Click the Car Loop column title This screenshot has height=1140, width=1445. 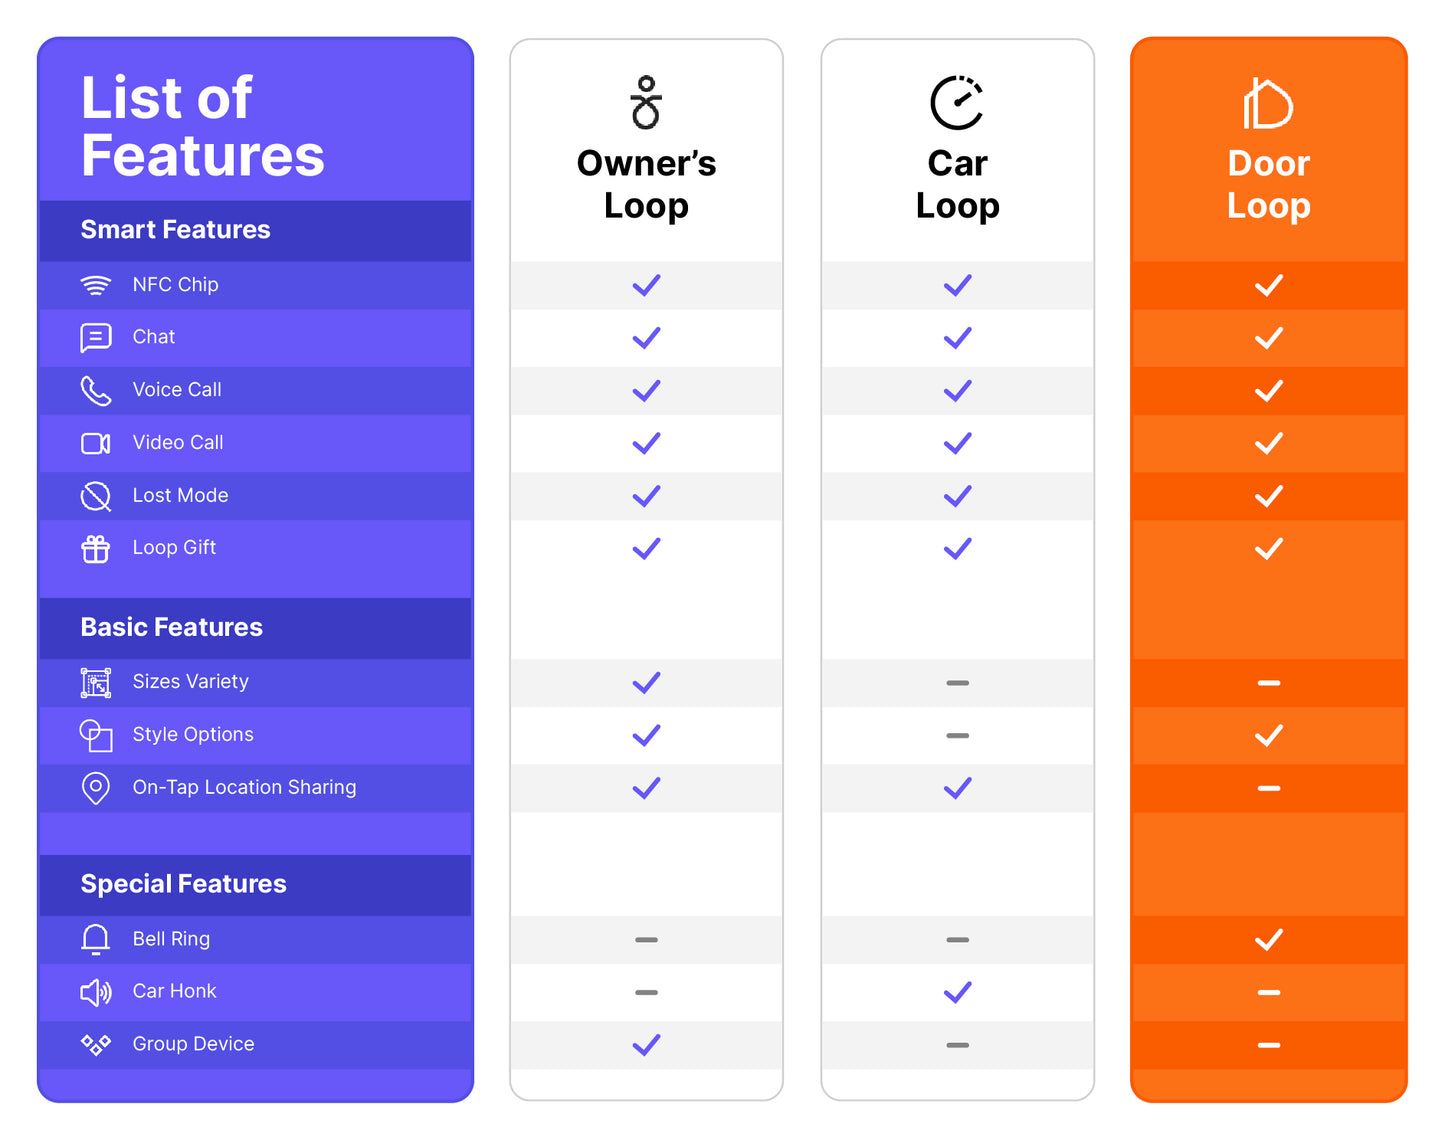pyautogui.click(x=957, y=184)
